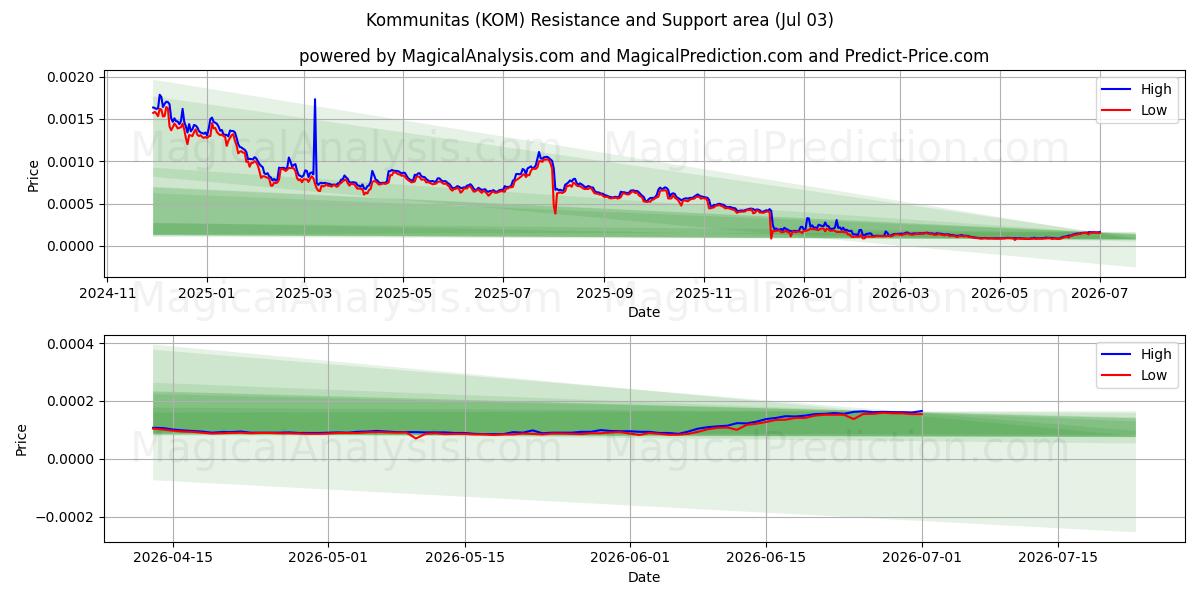Click the '2025-09' x-axis tick label
The image size is (1200, 600).
pos(604,293)
